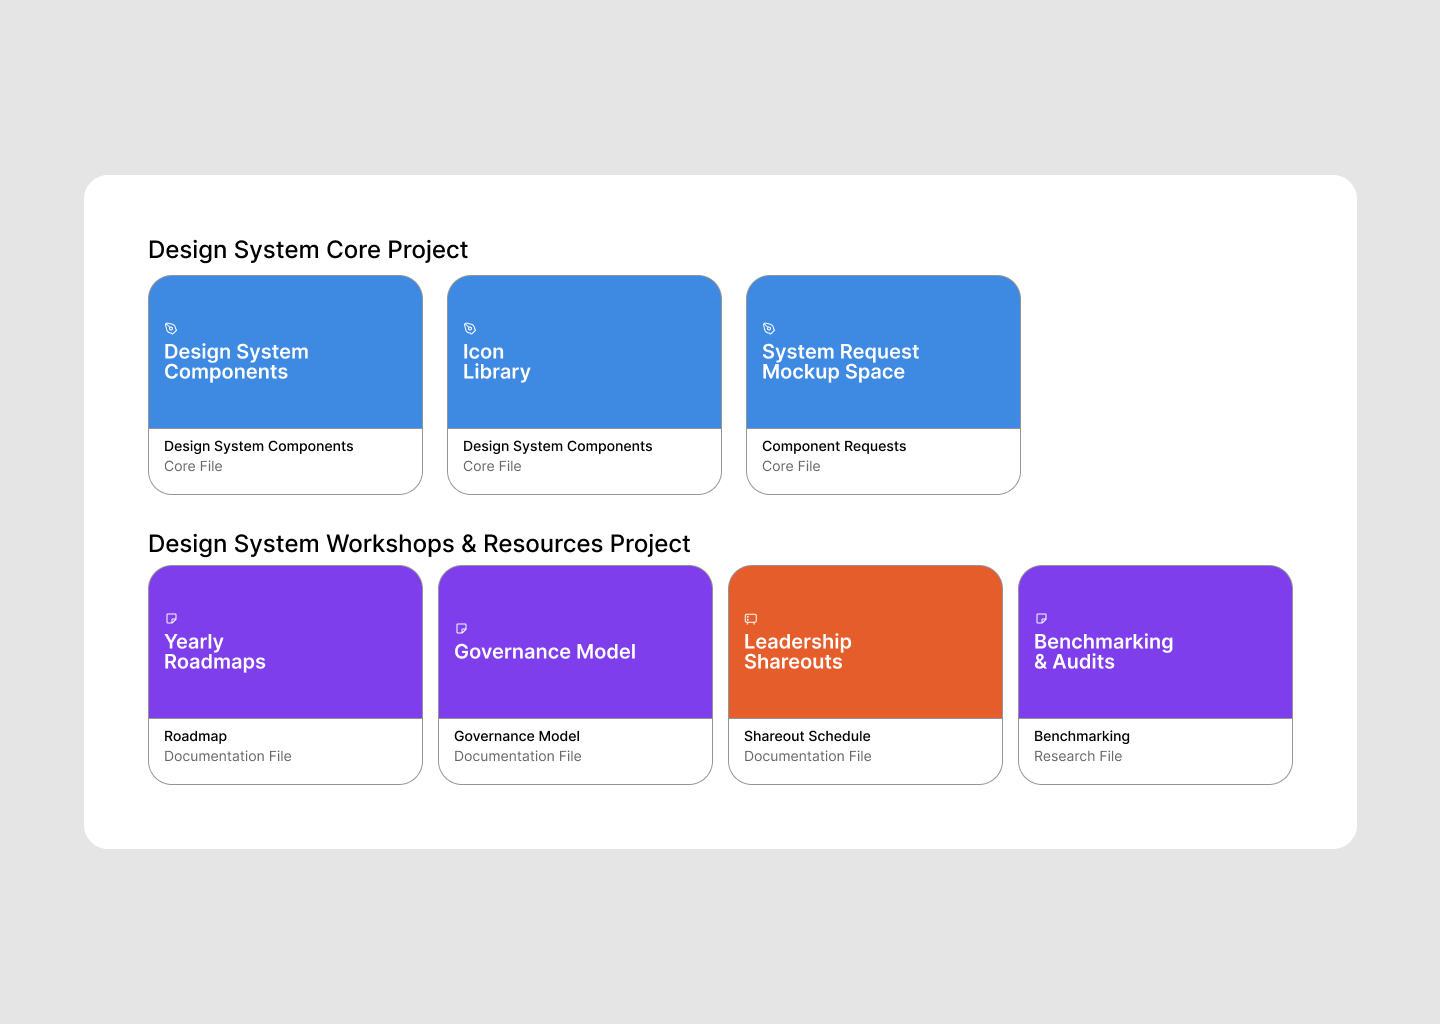Select the Design System Workshops & Resources Project heading
This screenshot has height=1024, width=1440.
click(419, 544)
